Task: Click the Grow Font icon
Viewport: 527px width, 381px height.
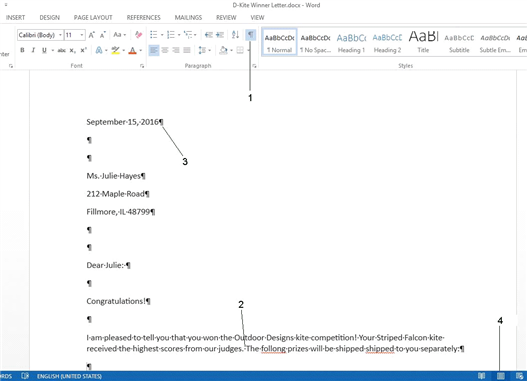Action: [x=91, y=35]
